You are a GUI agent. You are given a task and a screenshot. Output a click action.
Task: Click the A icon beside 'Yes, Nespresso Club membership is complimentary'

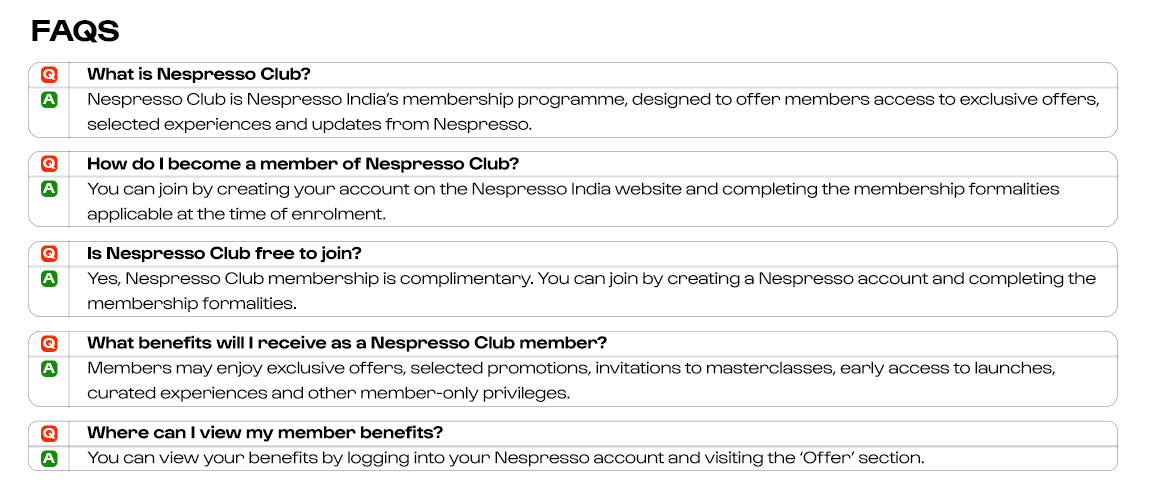(x=49, y=278)
